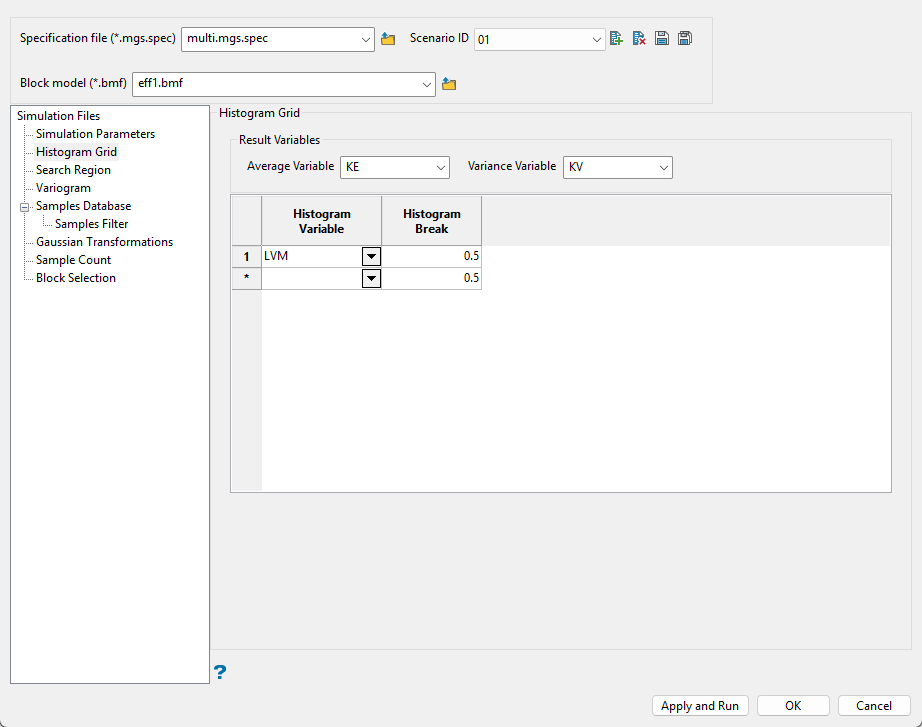
Task: Click the save scenario icon
Action: 662,39
